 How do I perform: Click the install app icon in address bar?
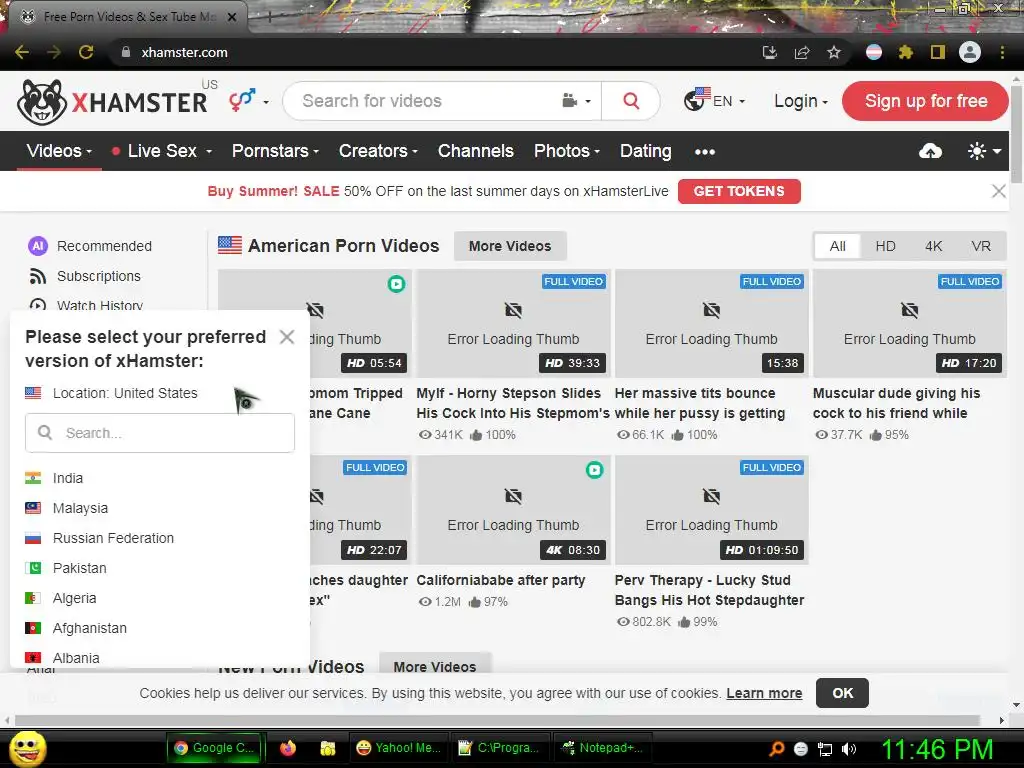(x=770, y=52)
